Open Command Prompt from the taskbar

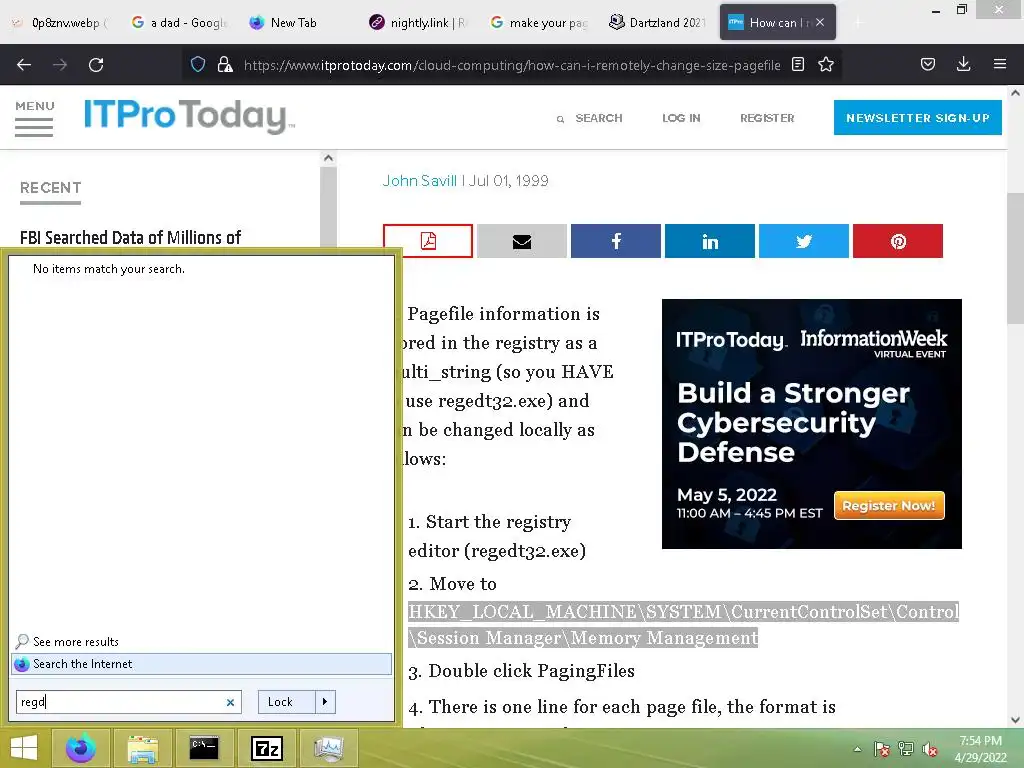click(x=204, y=748)
